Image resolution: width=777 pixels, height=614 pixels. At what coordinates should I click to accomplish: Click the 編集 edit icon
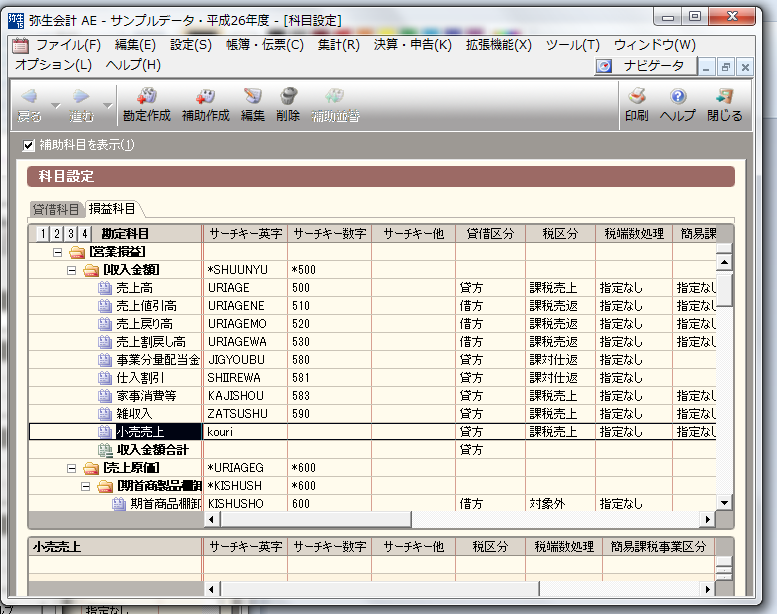point(253,97)
